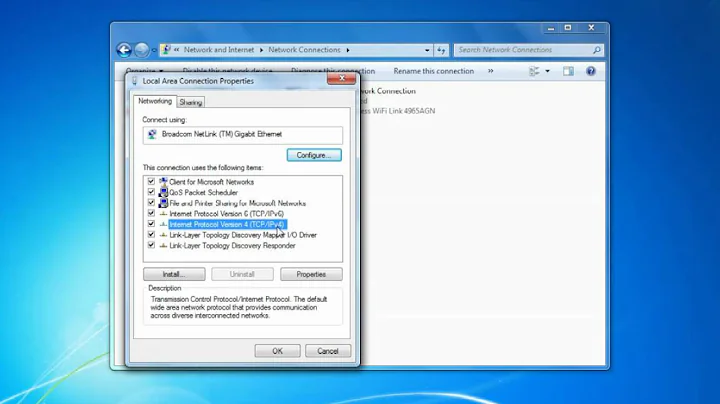This screenshot has height=404, width=720.
Task: Uncheck Client for Microsoft Networks
Action: [x=151, y=181]
